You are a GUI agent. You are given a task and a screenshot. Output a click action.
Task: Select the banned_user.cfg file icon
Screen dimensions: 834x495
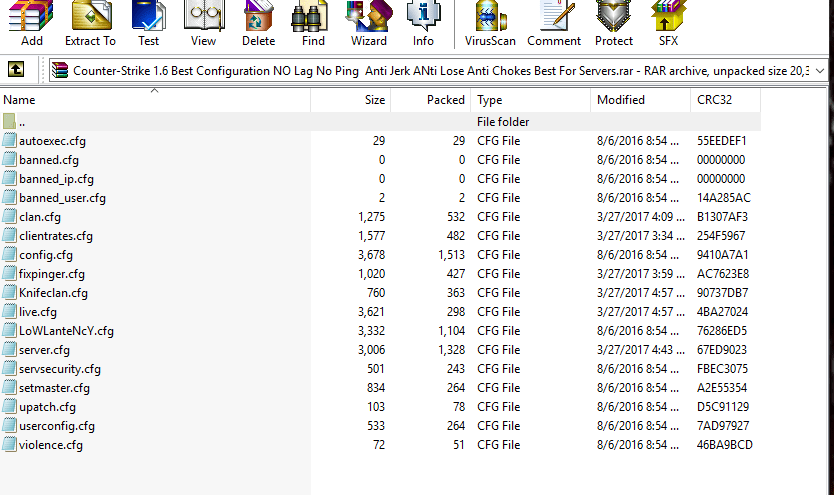[x=9, y=198]
